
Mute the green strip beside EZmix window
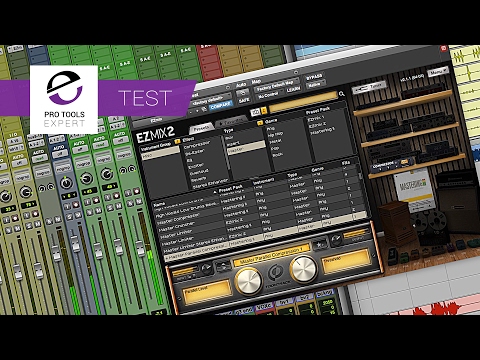138,201
